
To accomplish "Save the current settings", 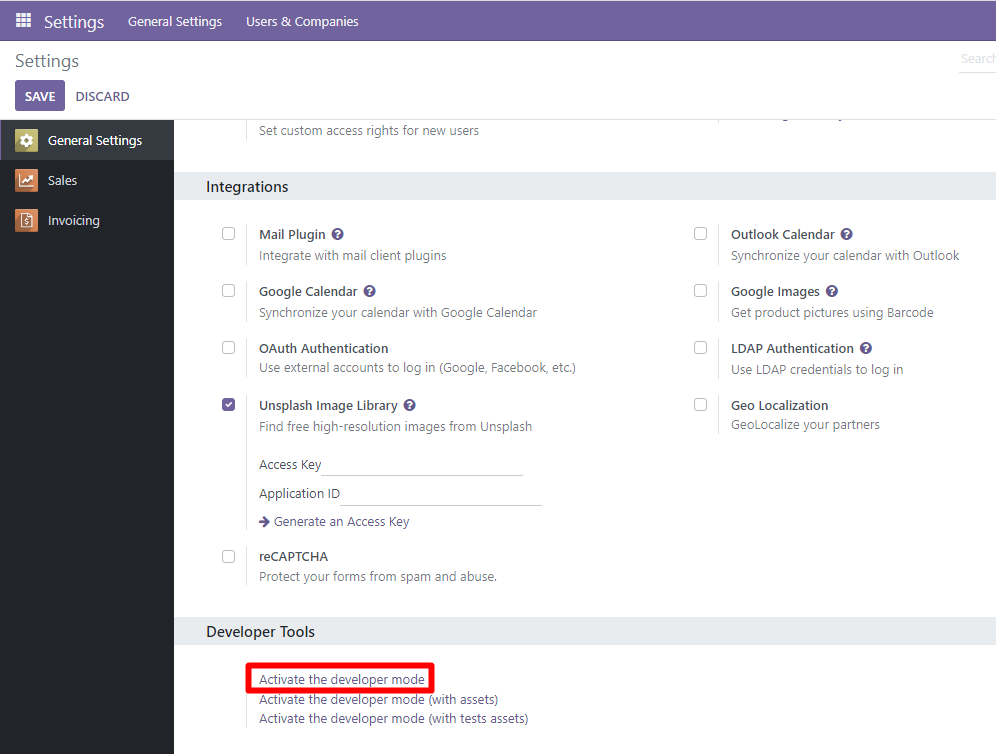I will (39, 95).
